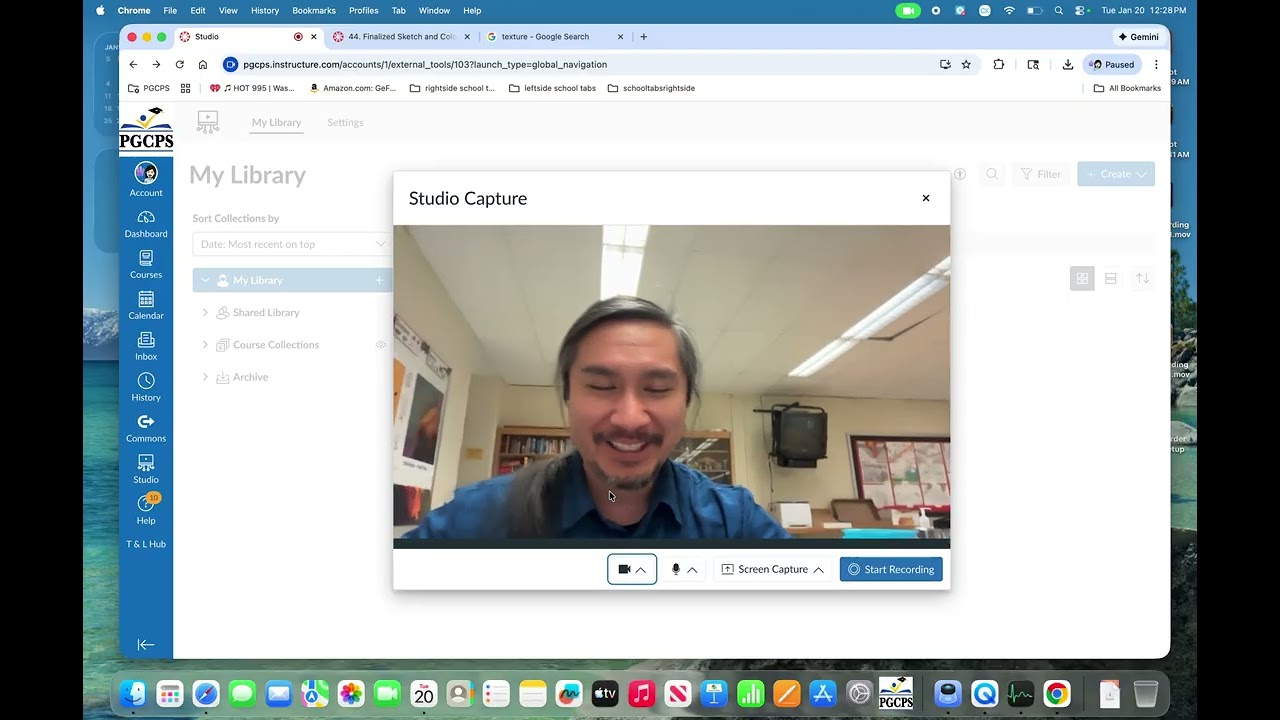
Task: Click the PGCPS logo
Action: (146, 129)
